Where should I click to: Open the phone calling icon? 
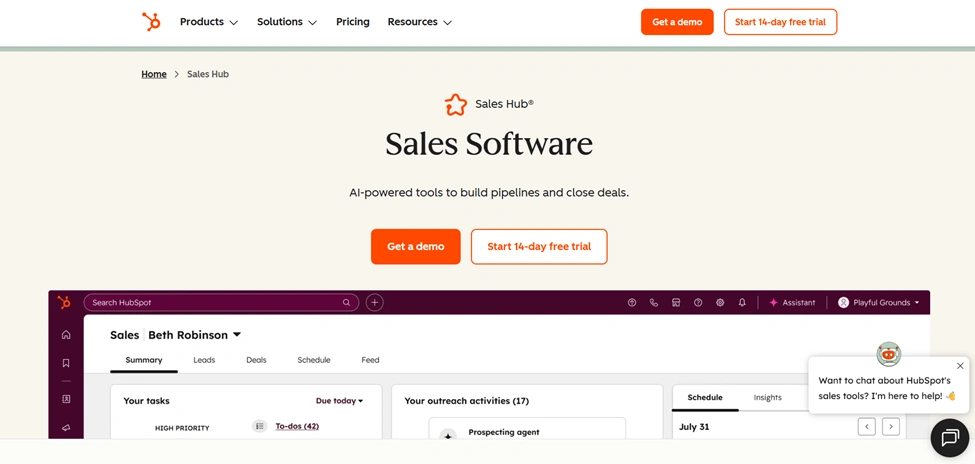(x=654, y=302)
